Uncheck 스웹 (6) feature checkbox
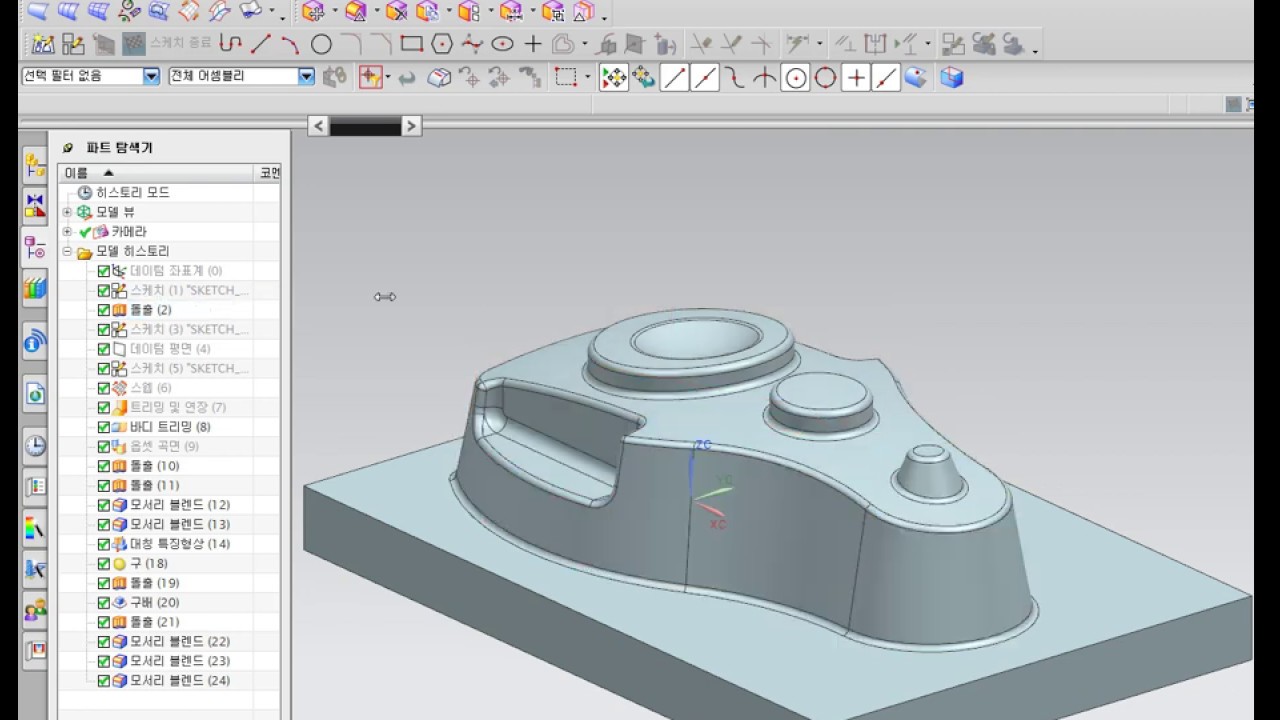 pyautogui.click(x=104, y=388)
